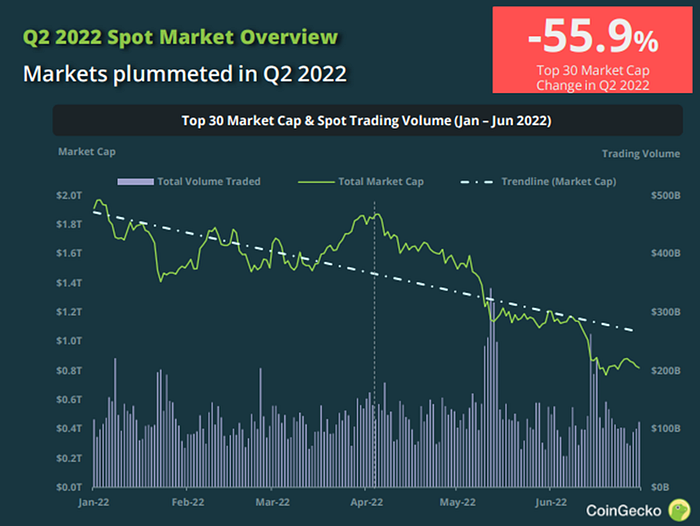The height and width of the screenshot is (526, 700).
Task: Click the Total Volume Traded legend swatch
Action: click(x=135, y=182)
